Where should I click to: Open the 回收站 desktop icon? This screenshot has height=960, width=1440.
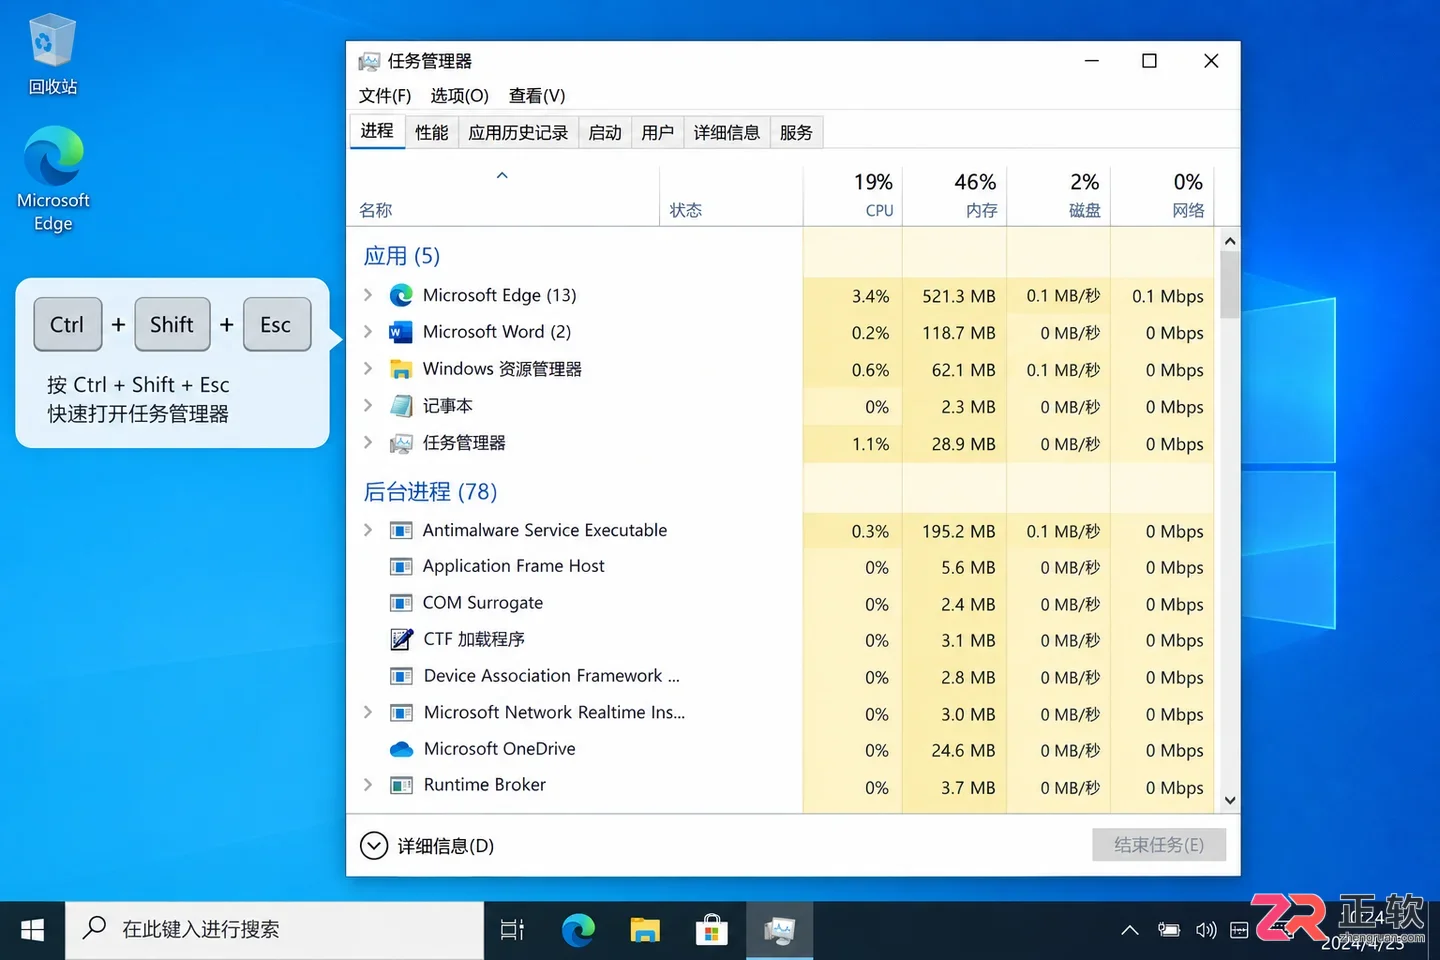pos(52,55)
